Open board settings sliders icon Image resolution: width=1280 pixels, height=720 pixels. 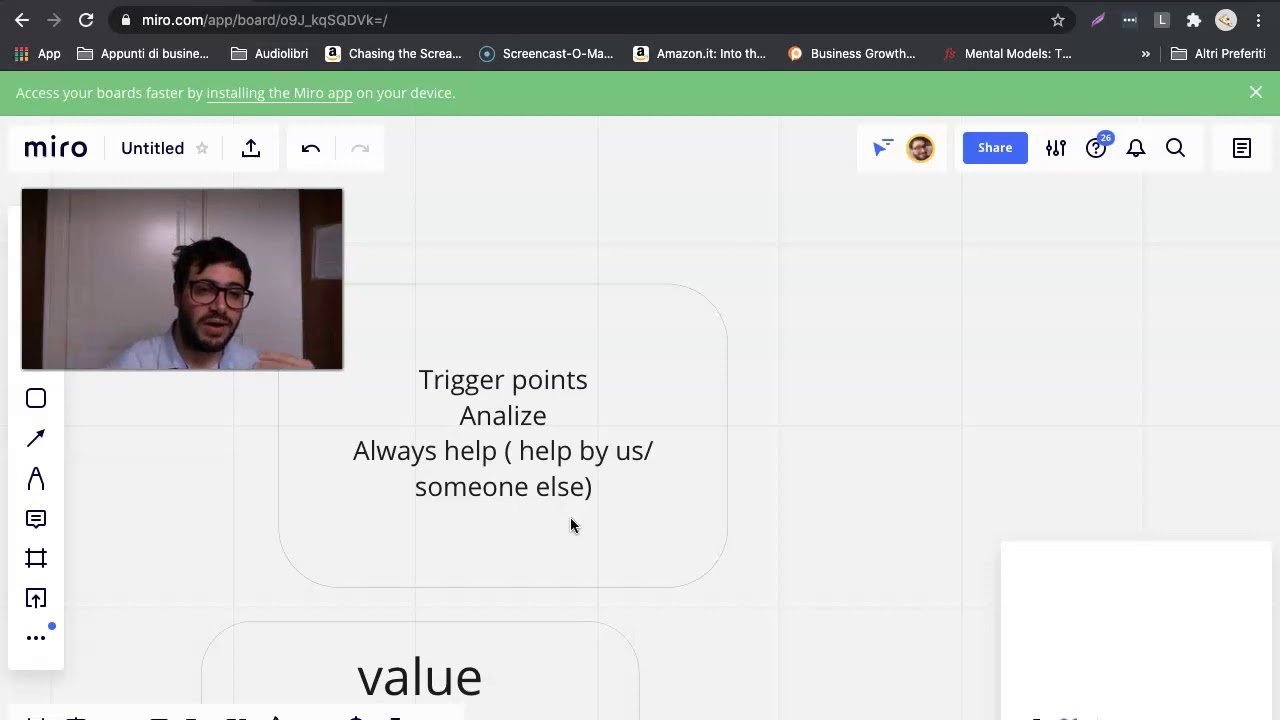click(x=1056, y=148)
